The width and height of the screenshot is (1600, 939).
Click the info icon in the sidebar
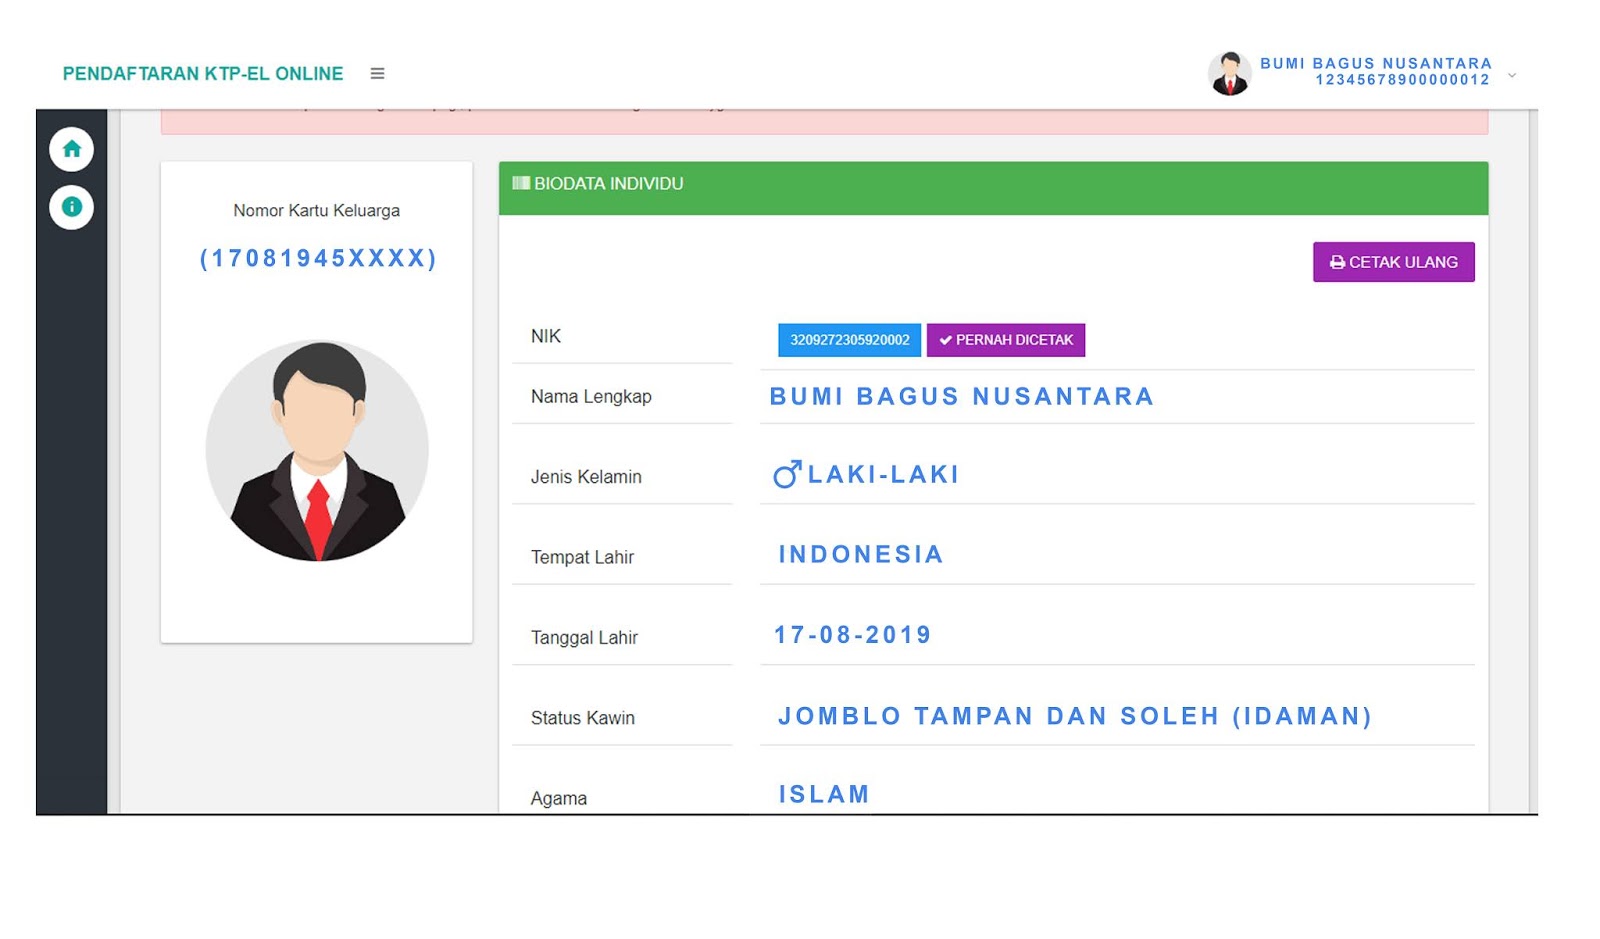point(71,207)
